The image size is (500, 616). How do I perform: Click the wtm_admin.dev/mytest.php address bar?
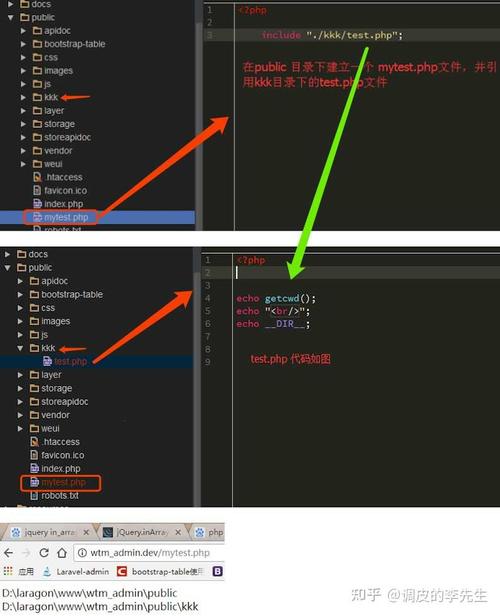click(x=149, y=553)
